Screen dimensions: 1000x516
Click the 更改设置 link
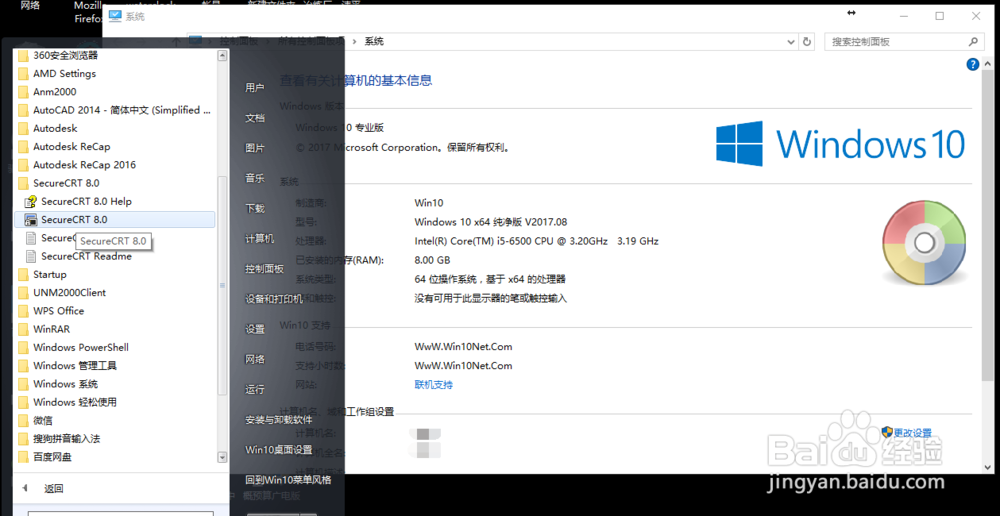click(x=913, y=433)
